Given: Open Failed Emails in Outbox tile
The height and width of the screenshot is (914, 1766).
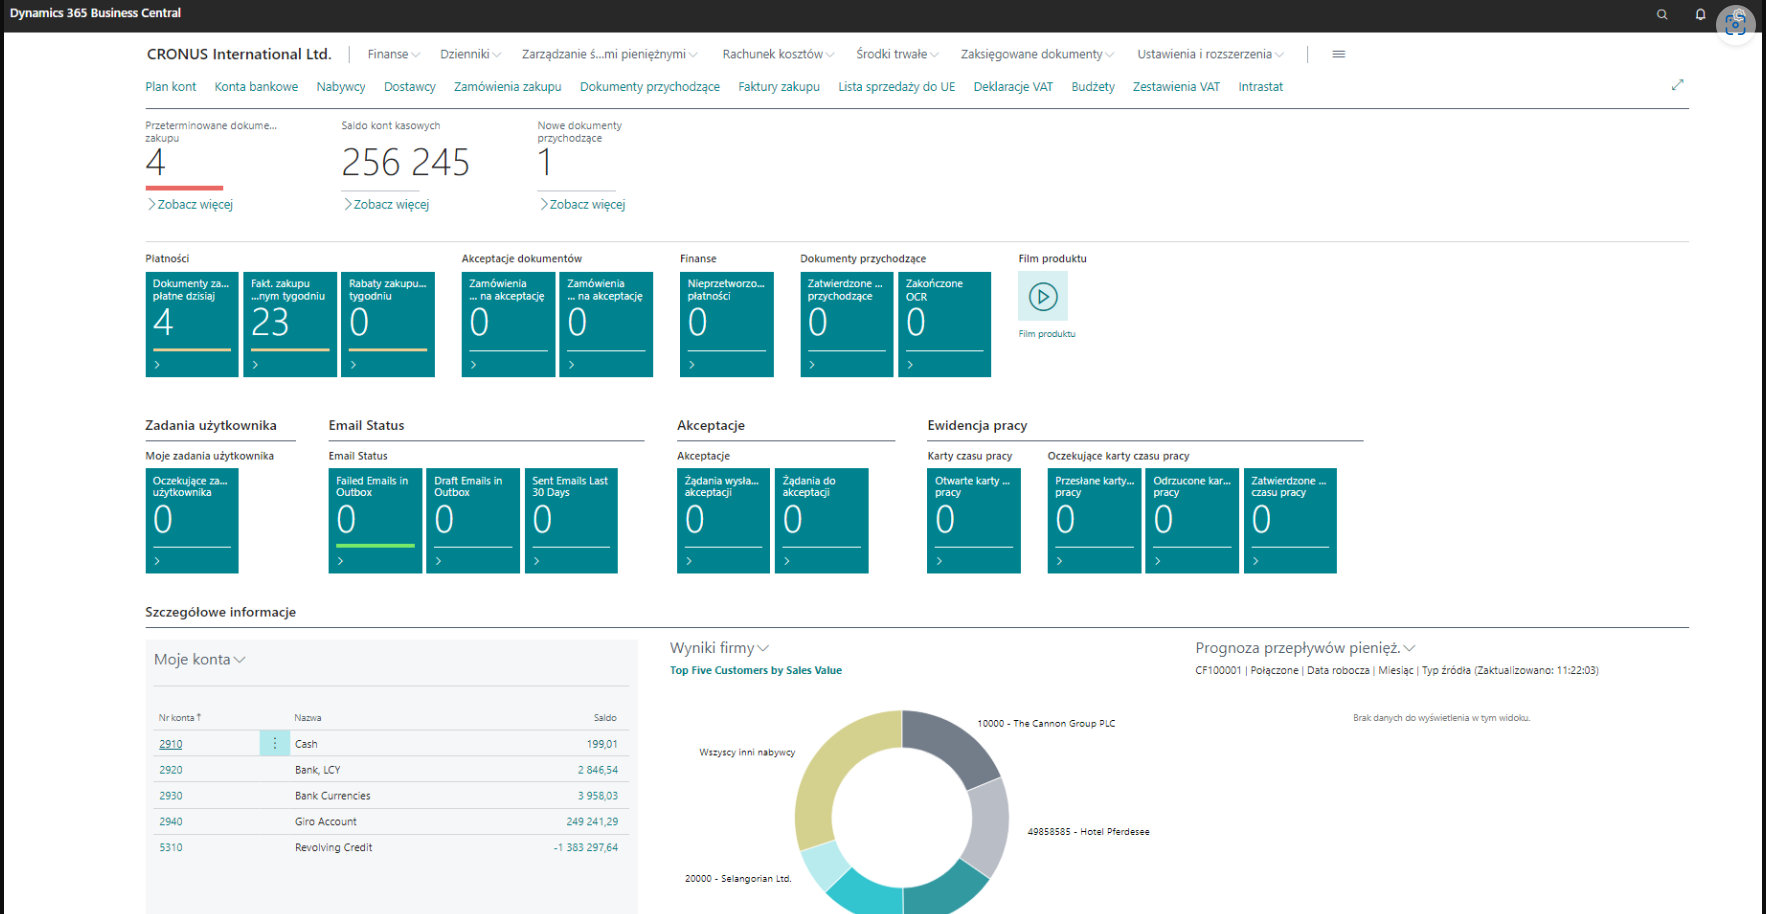Looking at the screenshot, I should click(x=375, y=521).
